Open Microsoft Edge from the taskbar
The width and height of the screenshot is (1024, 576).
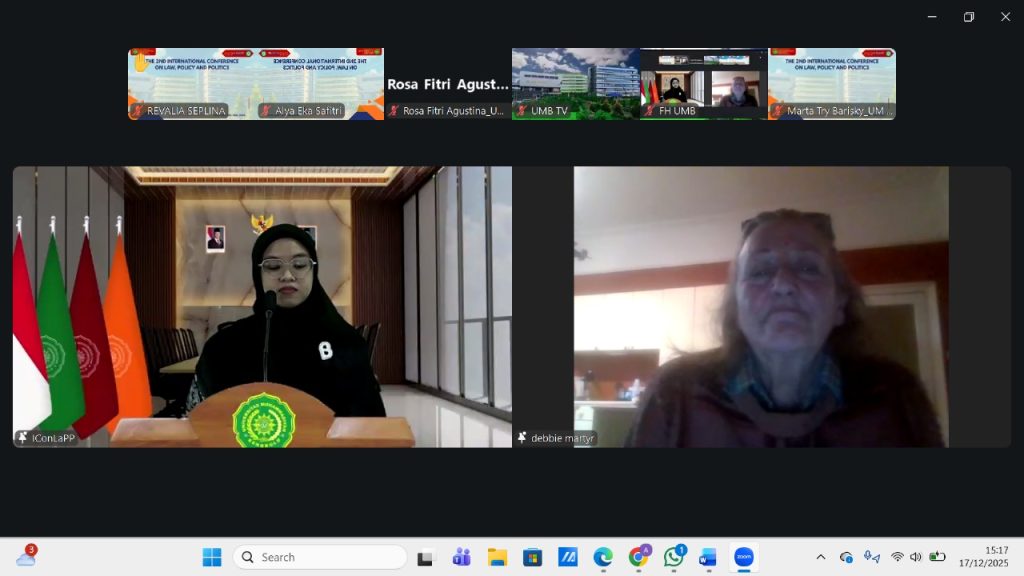(603, 557)
